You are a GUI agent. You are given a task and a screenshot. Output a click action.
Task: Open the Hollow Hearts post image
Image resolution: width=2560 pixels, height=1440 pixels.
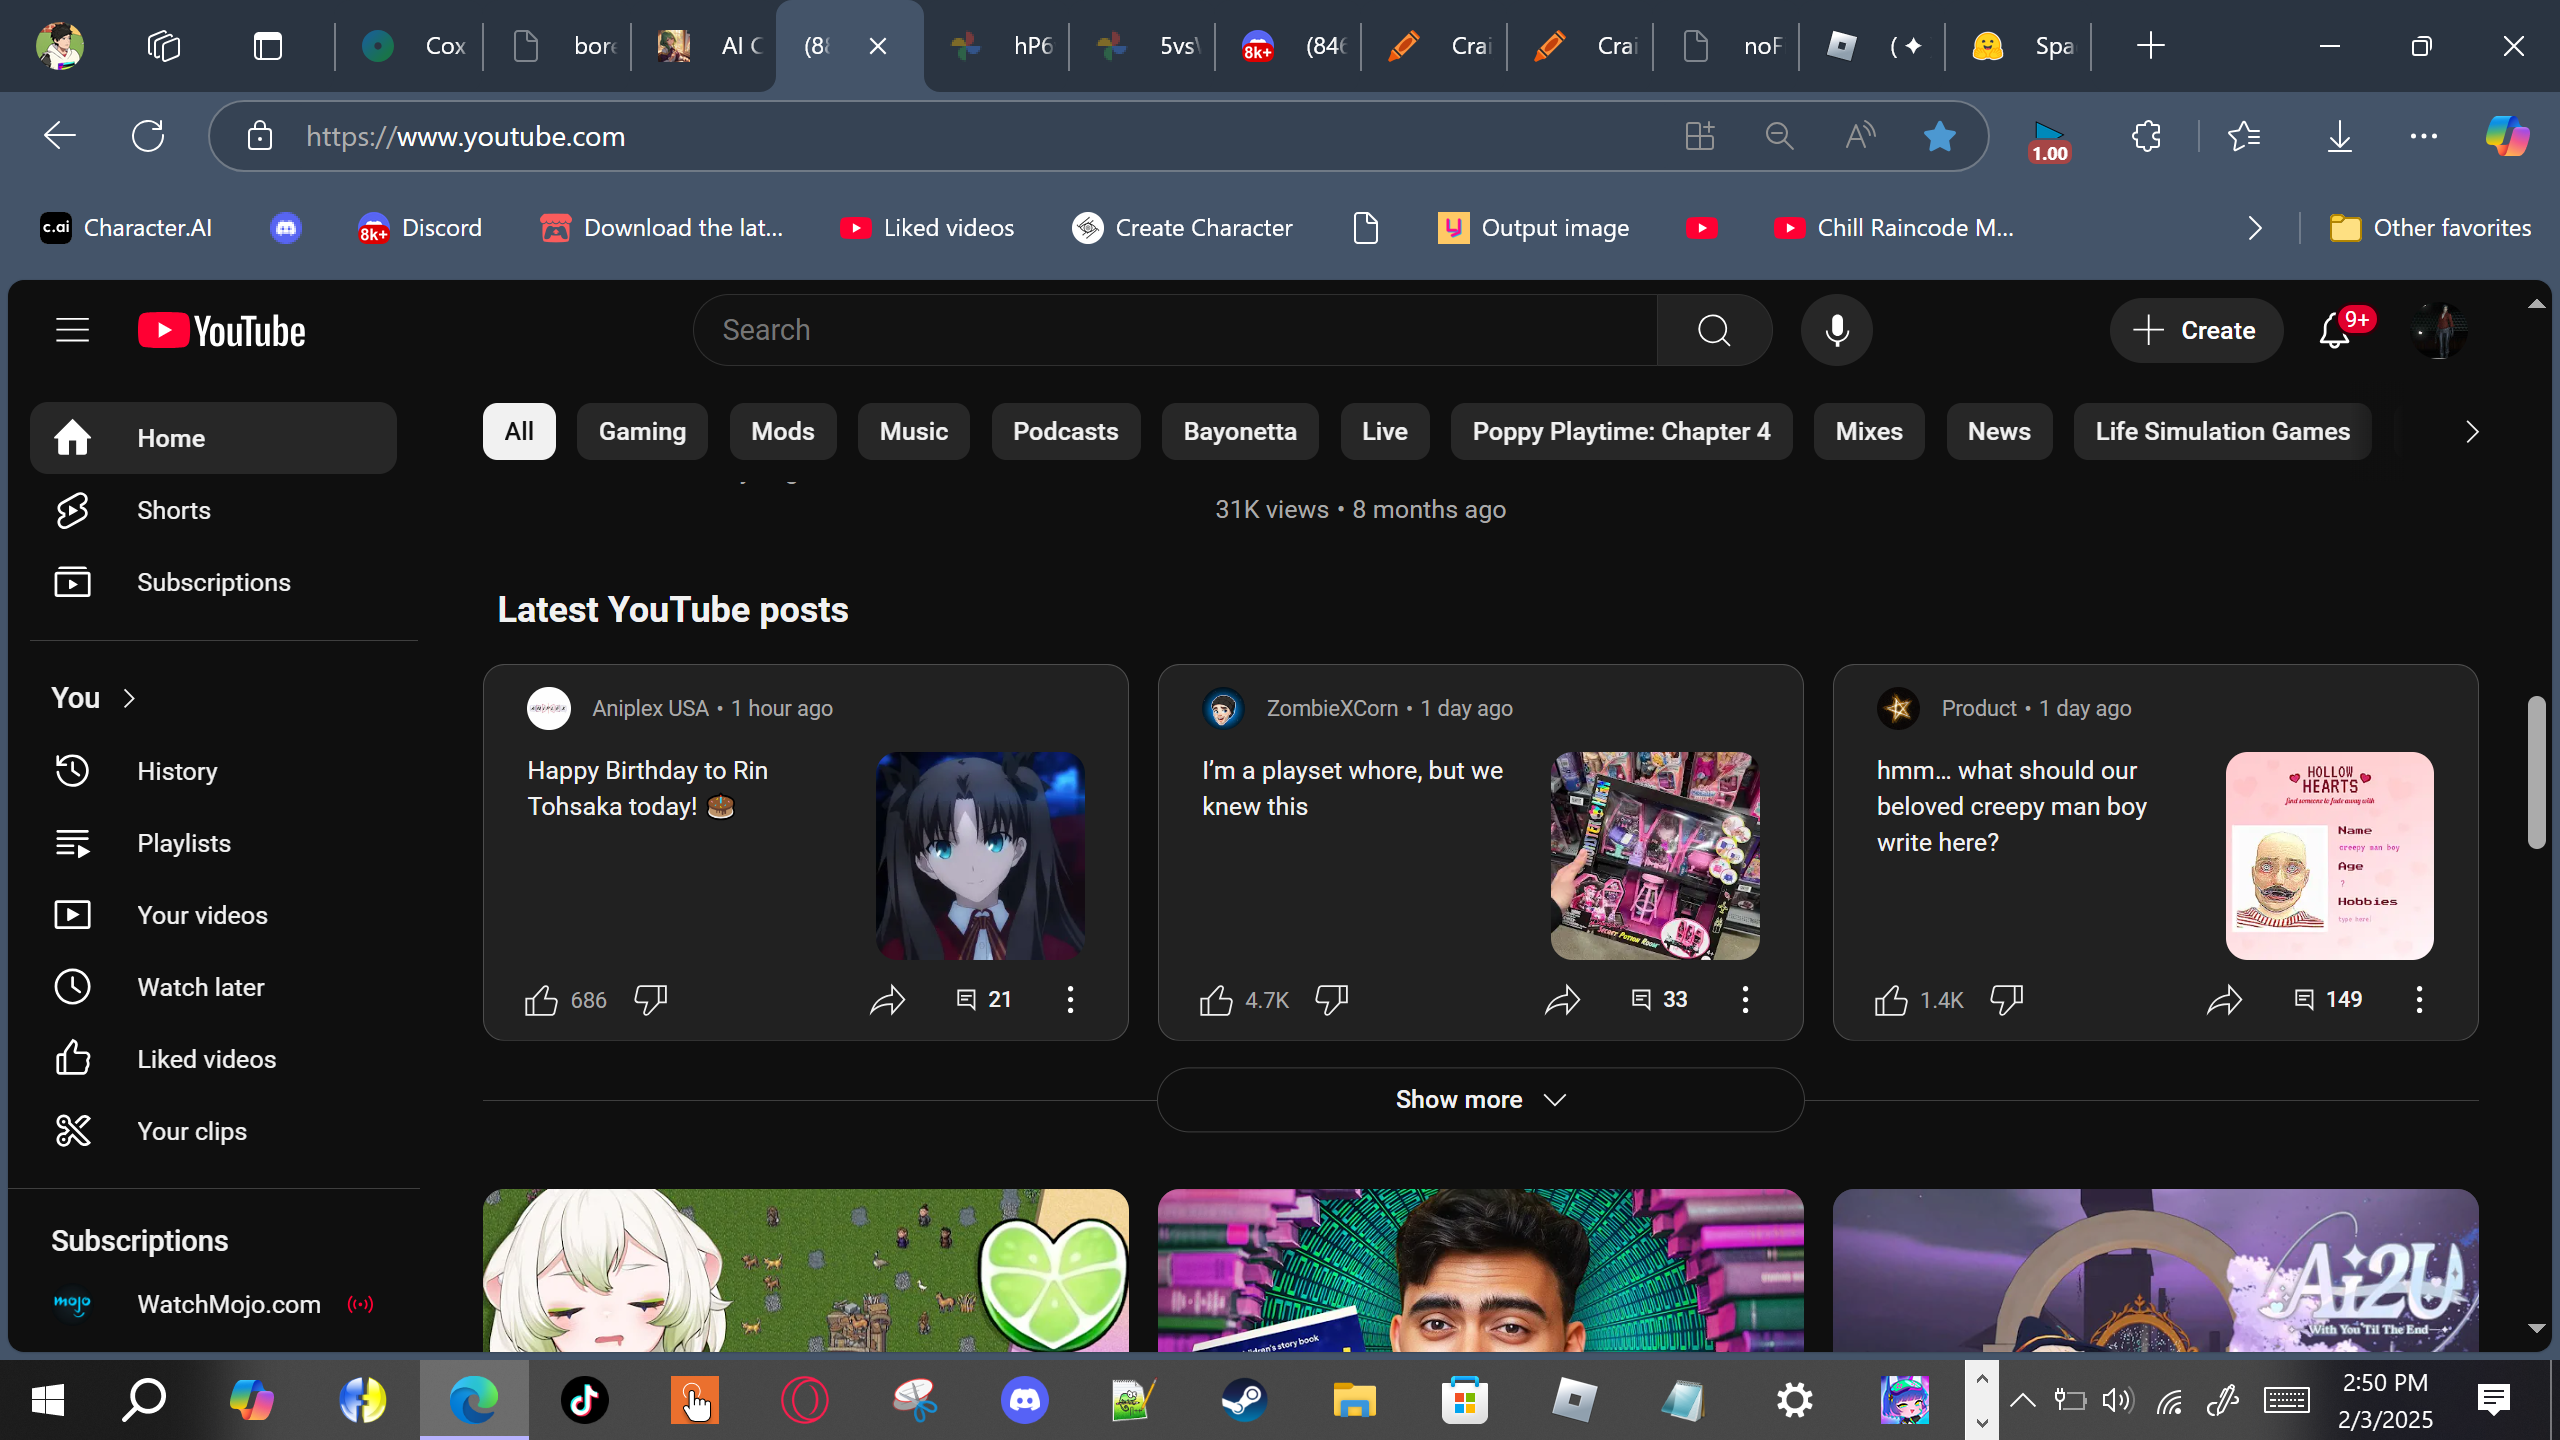click(x=2330, y=856)
